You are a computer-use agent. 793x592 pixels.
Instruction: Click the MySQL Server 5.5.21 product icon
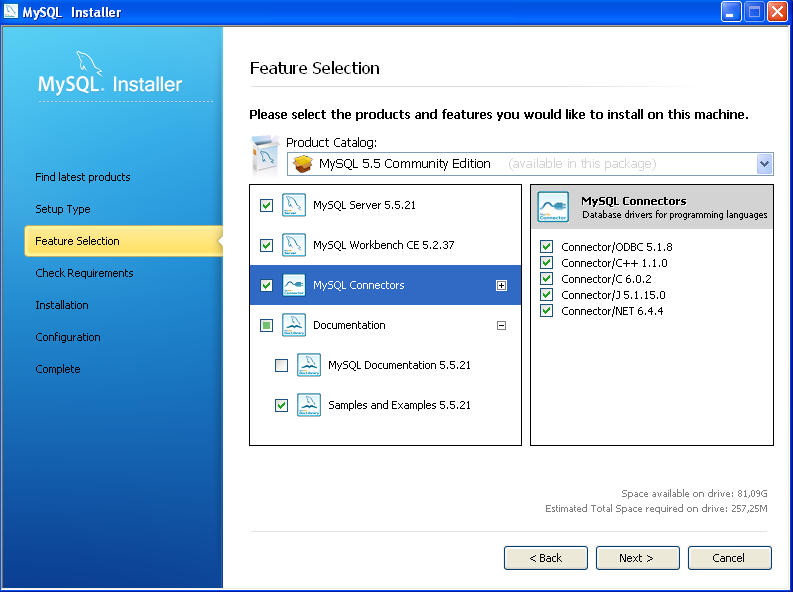tap(293, 205)
